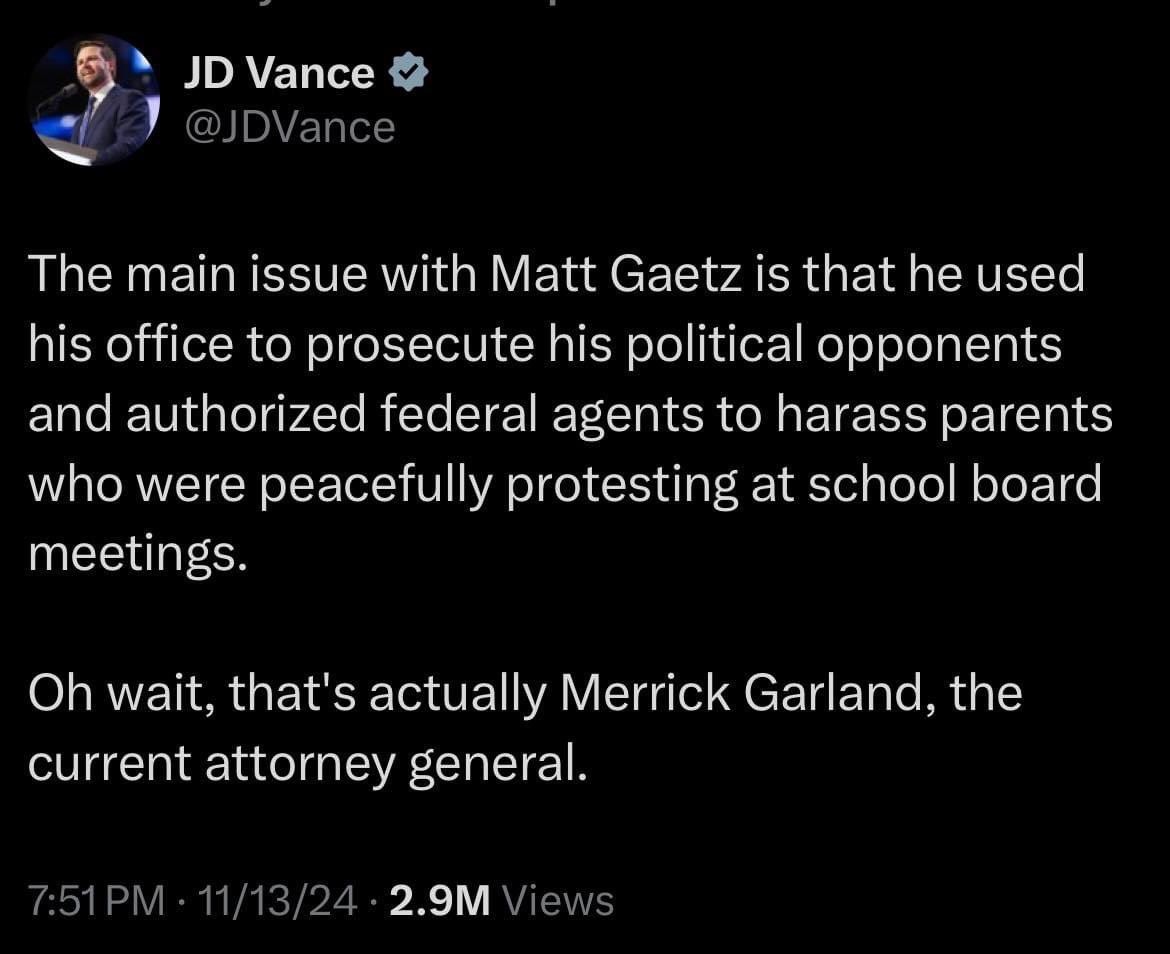Click the blue verified badge icon
1170x954 pixels.
pyautogui.click(x=408, y=72)
